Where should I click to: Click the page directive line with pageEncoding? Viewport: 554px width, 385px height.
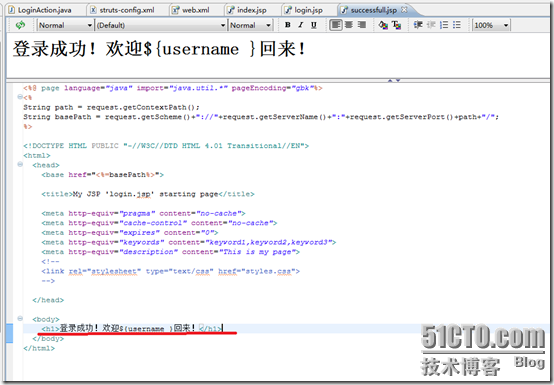(173, 88)
